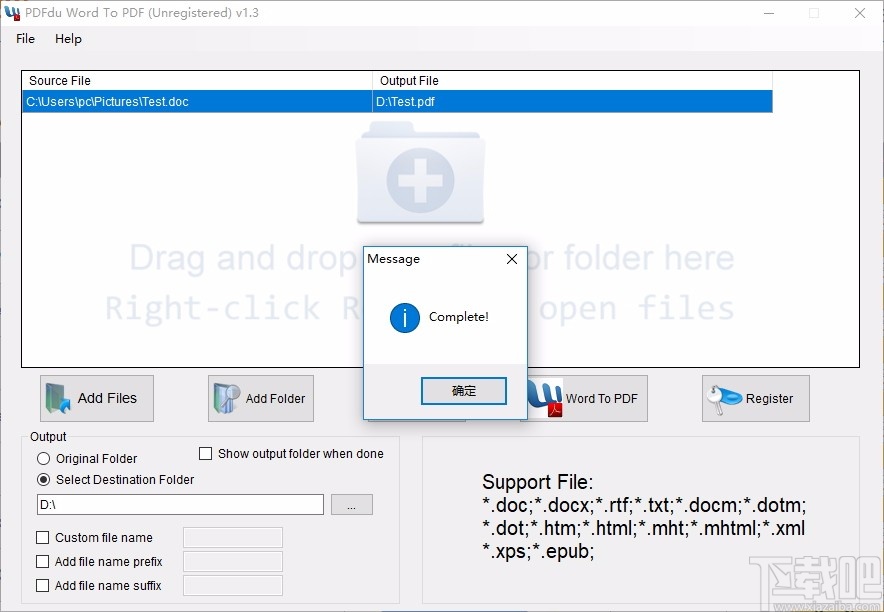Open the Help menu

pos(68,39)
